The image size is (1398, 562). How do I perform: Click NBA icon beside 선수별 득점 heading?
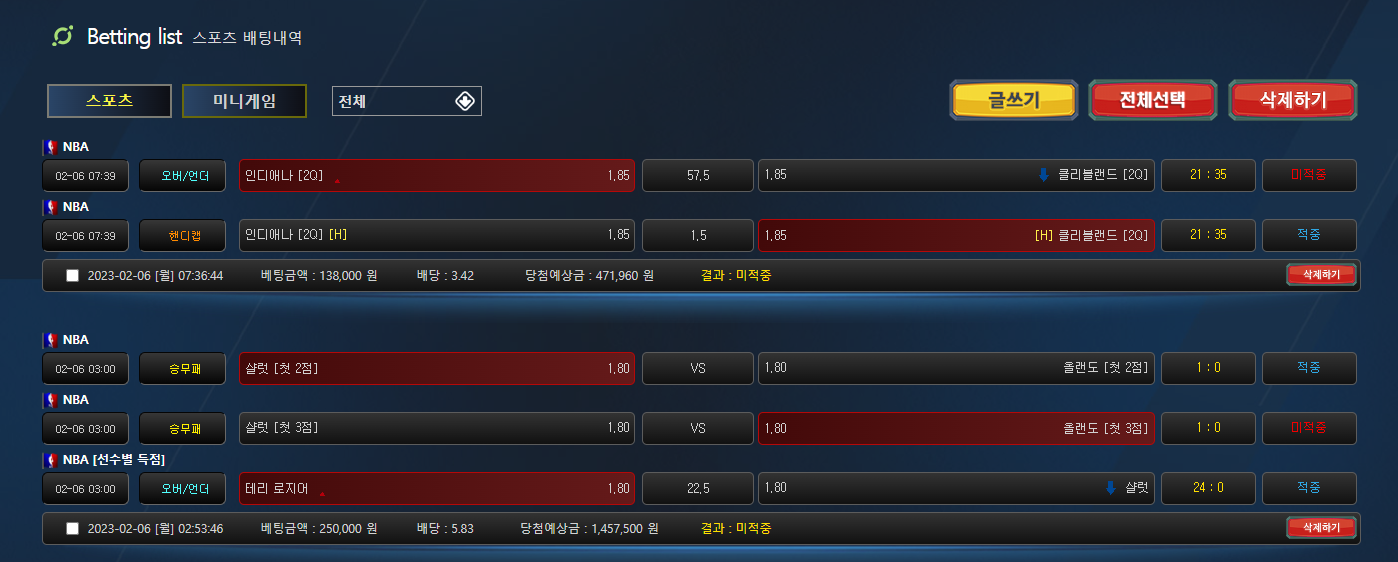pyautogui.click(x=51, y=460)
